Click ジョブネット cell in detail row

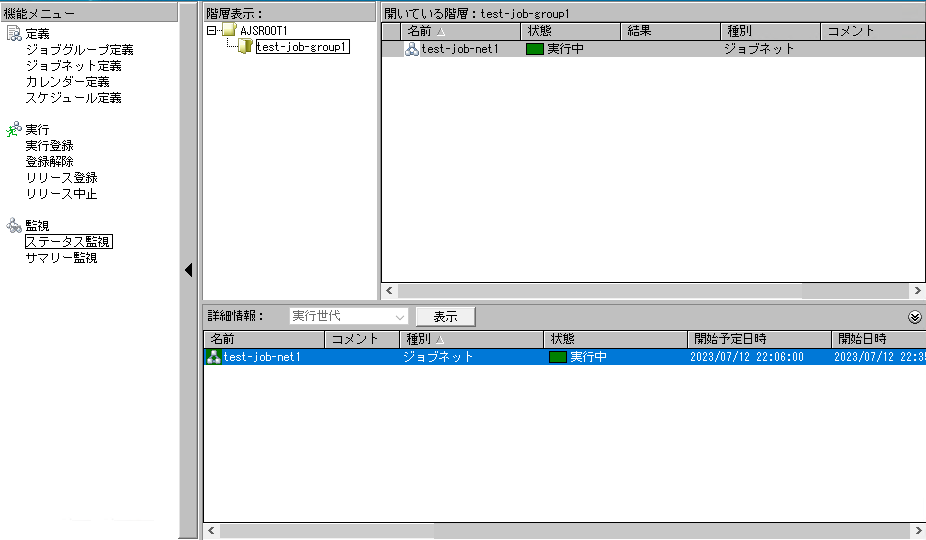point(438,357)
